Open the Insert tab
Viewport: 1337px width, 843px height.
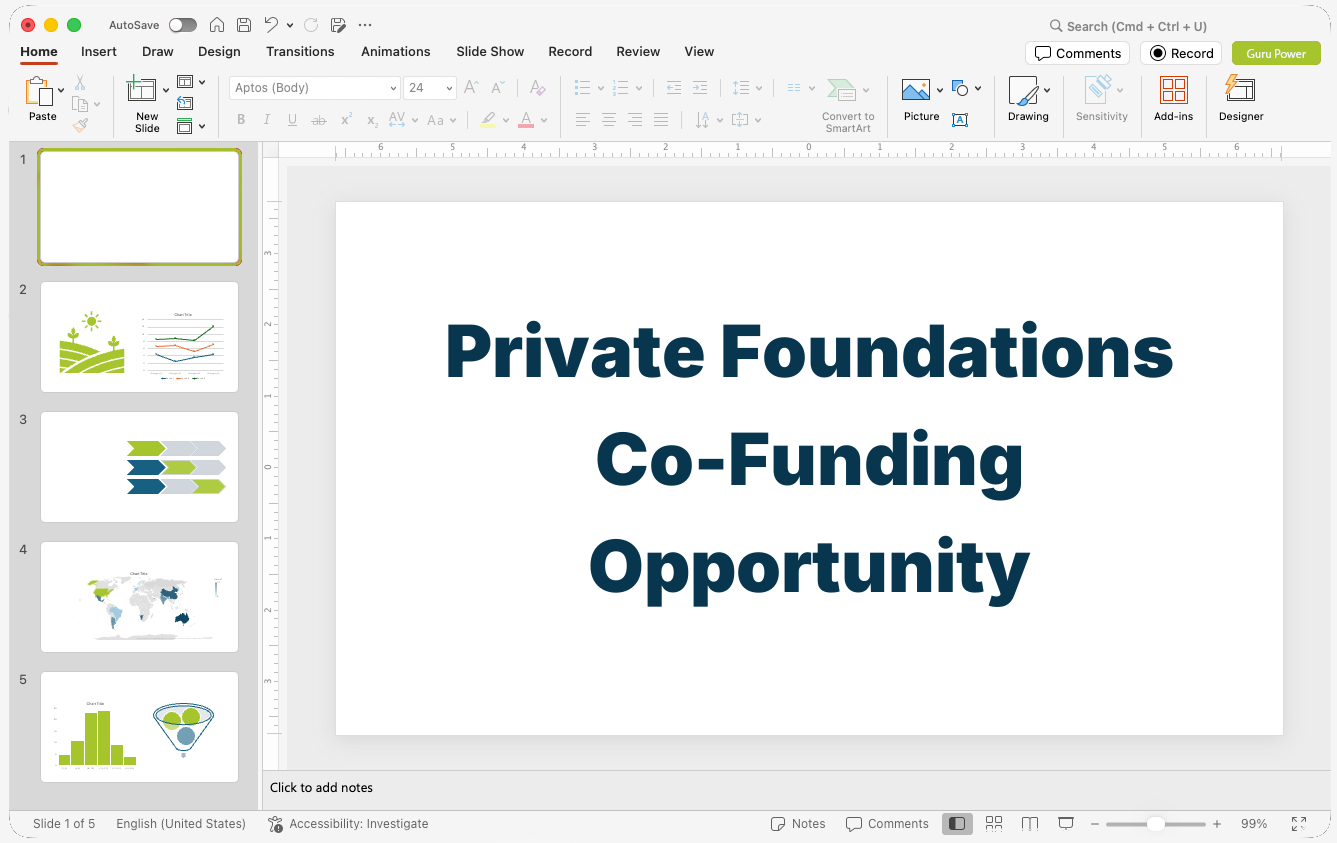(x=99, y=51)
